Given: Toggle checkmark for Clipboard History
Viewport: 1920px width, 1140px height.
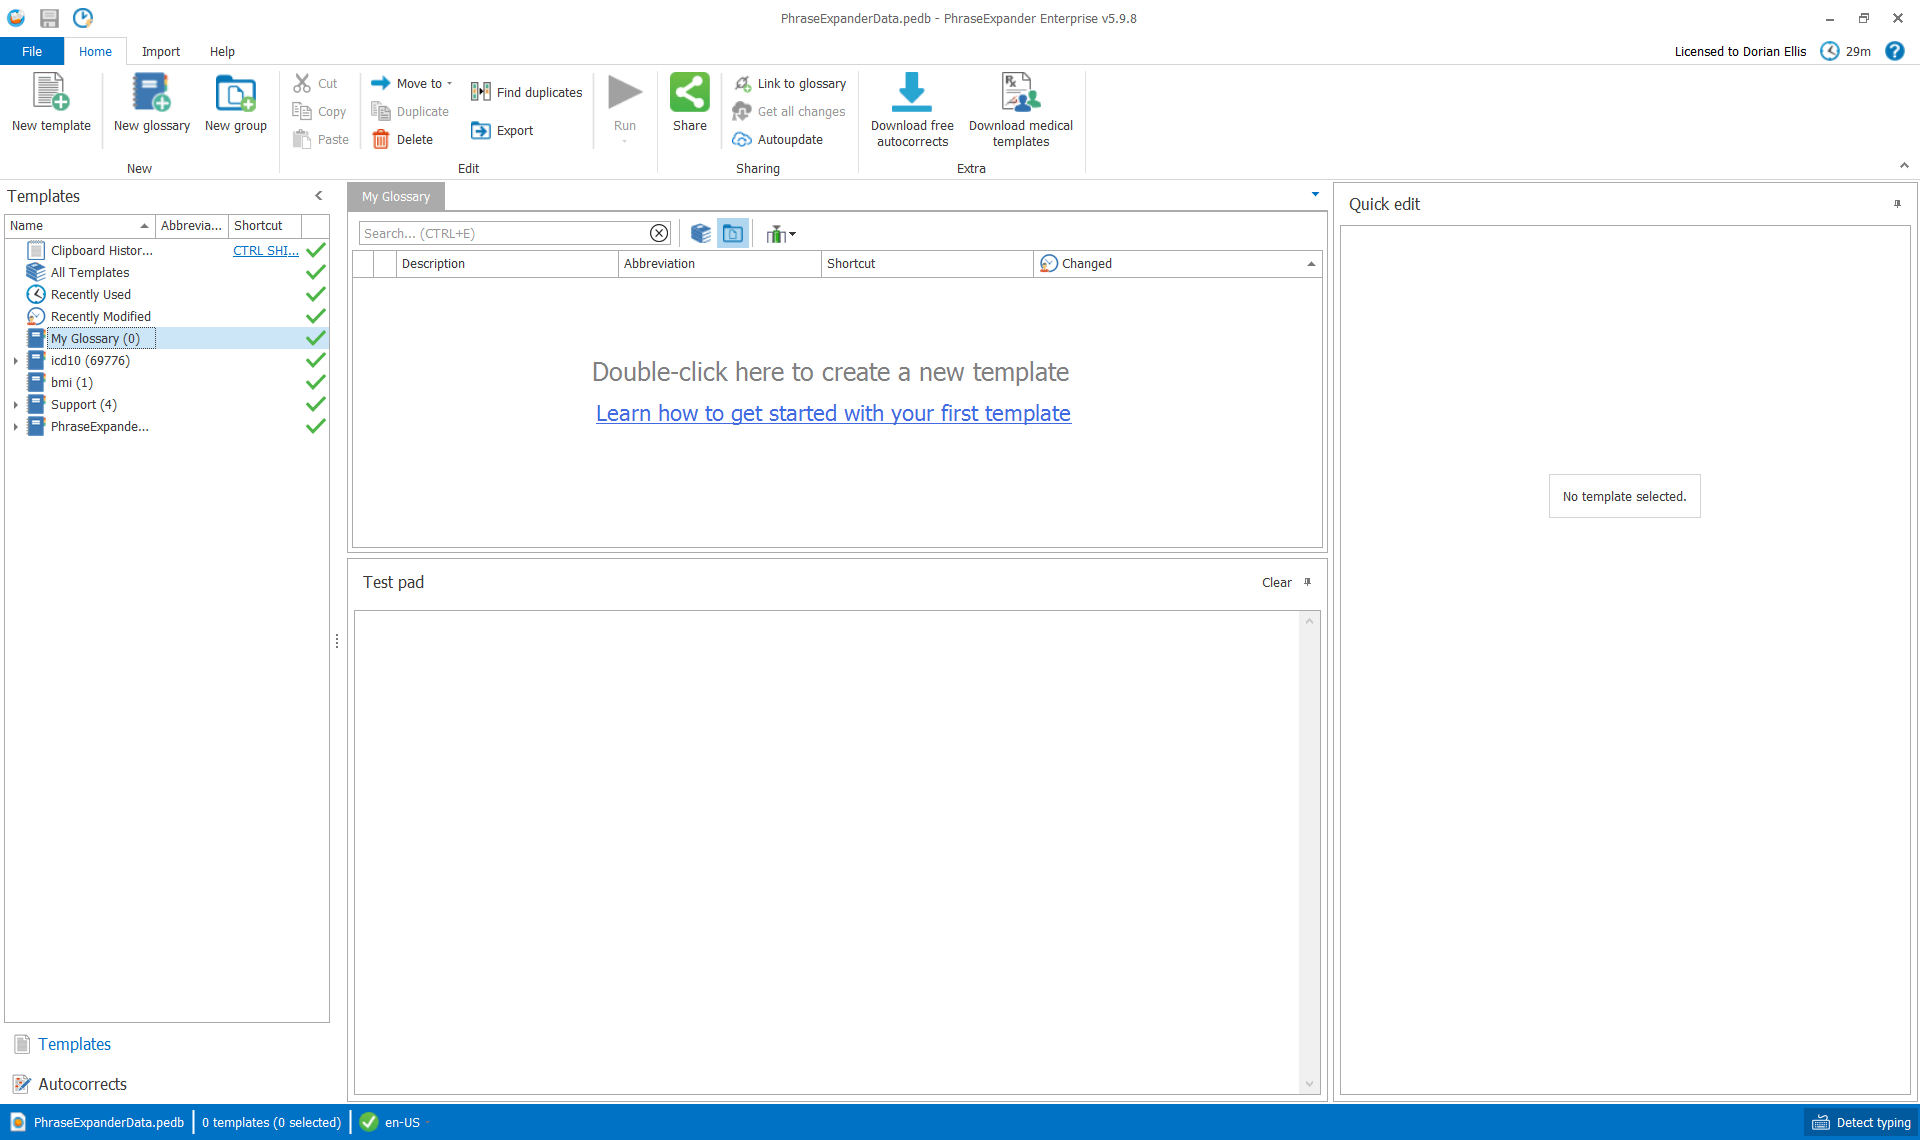Looking at the screenshot, I should click(x=315, y=251).
